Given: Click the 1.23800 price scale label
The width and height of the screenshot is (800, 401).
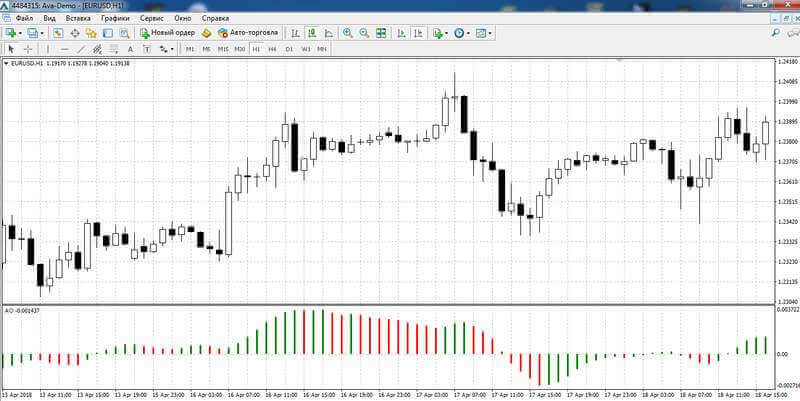Looking at the screenshot, I should click(788, 141).
